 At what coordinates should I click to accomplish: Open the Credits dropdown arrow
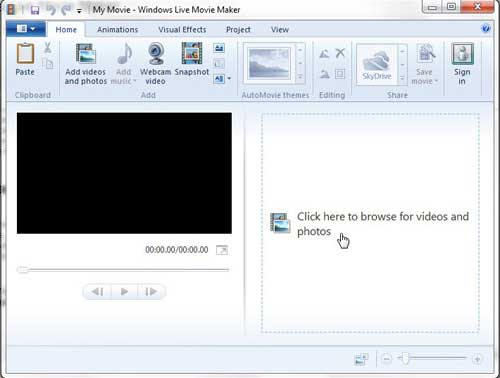coord(229,79)
